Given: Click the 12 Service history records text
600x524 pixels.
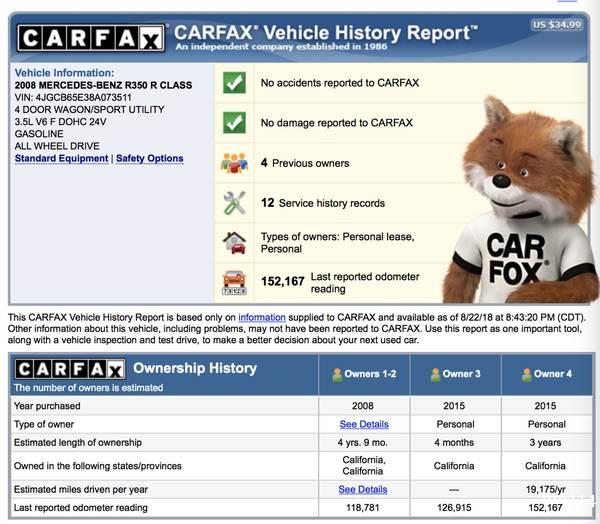Looking at the screenshot, I should tap(323, 203).
